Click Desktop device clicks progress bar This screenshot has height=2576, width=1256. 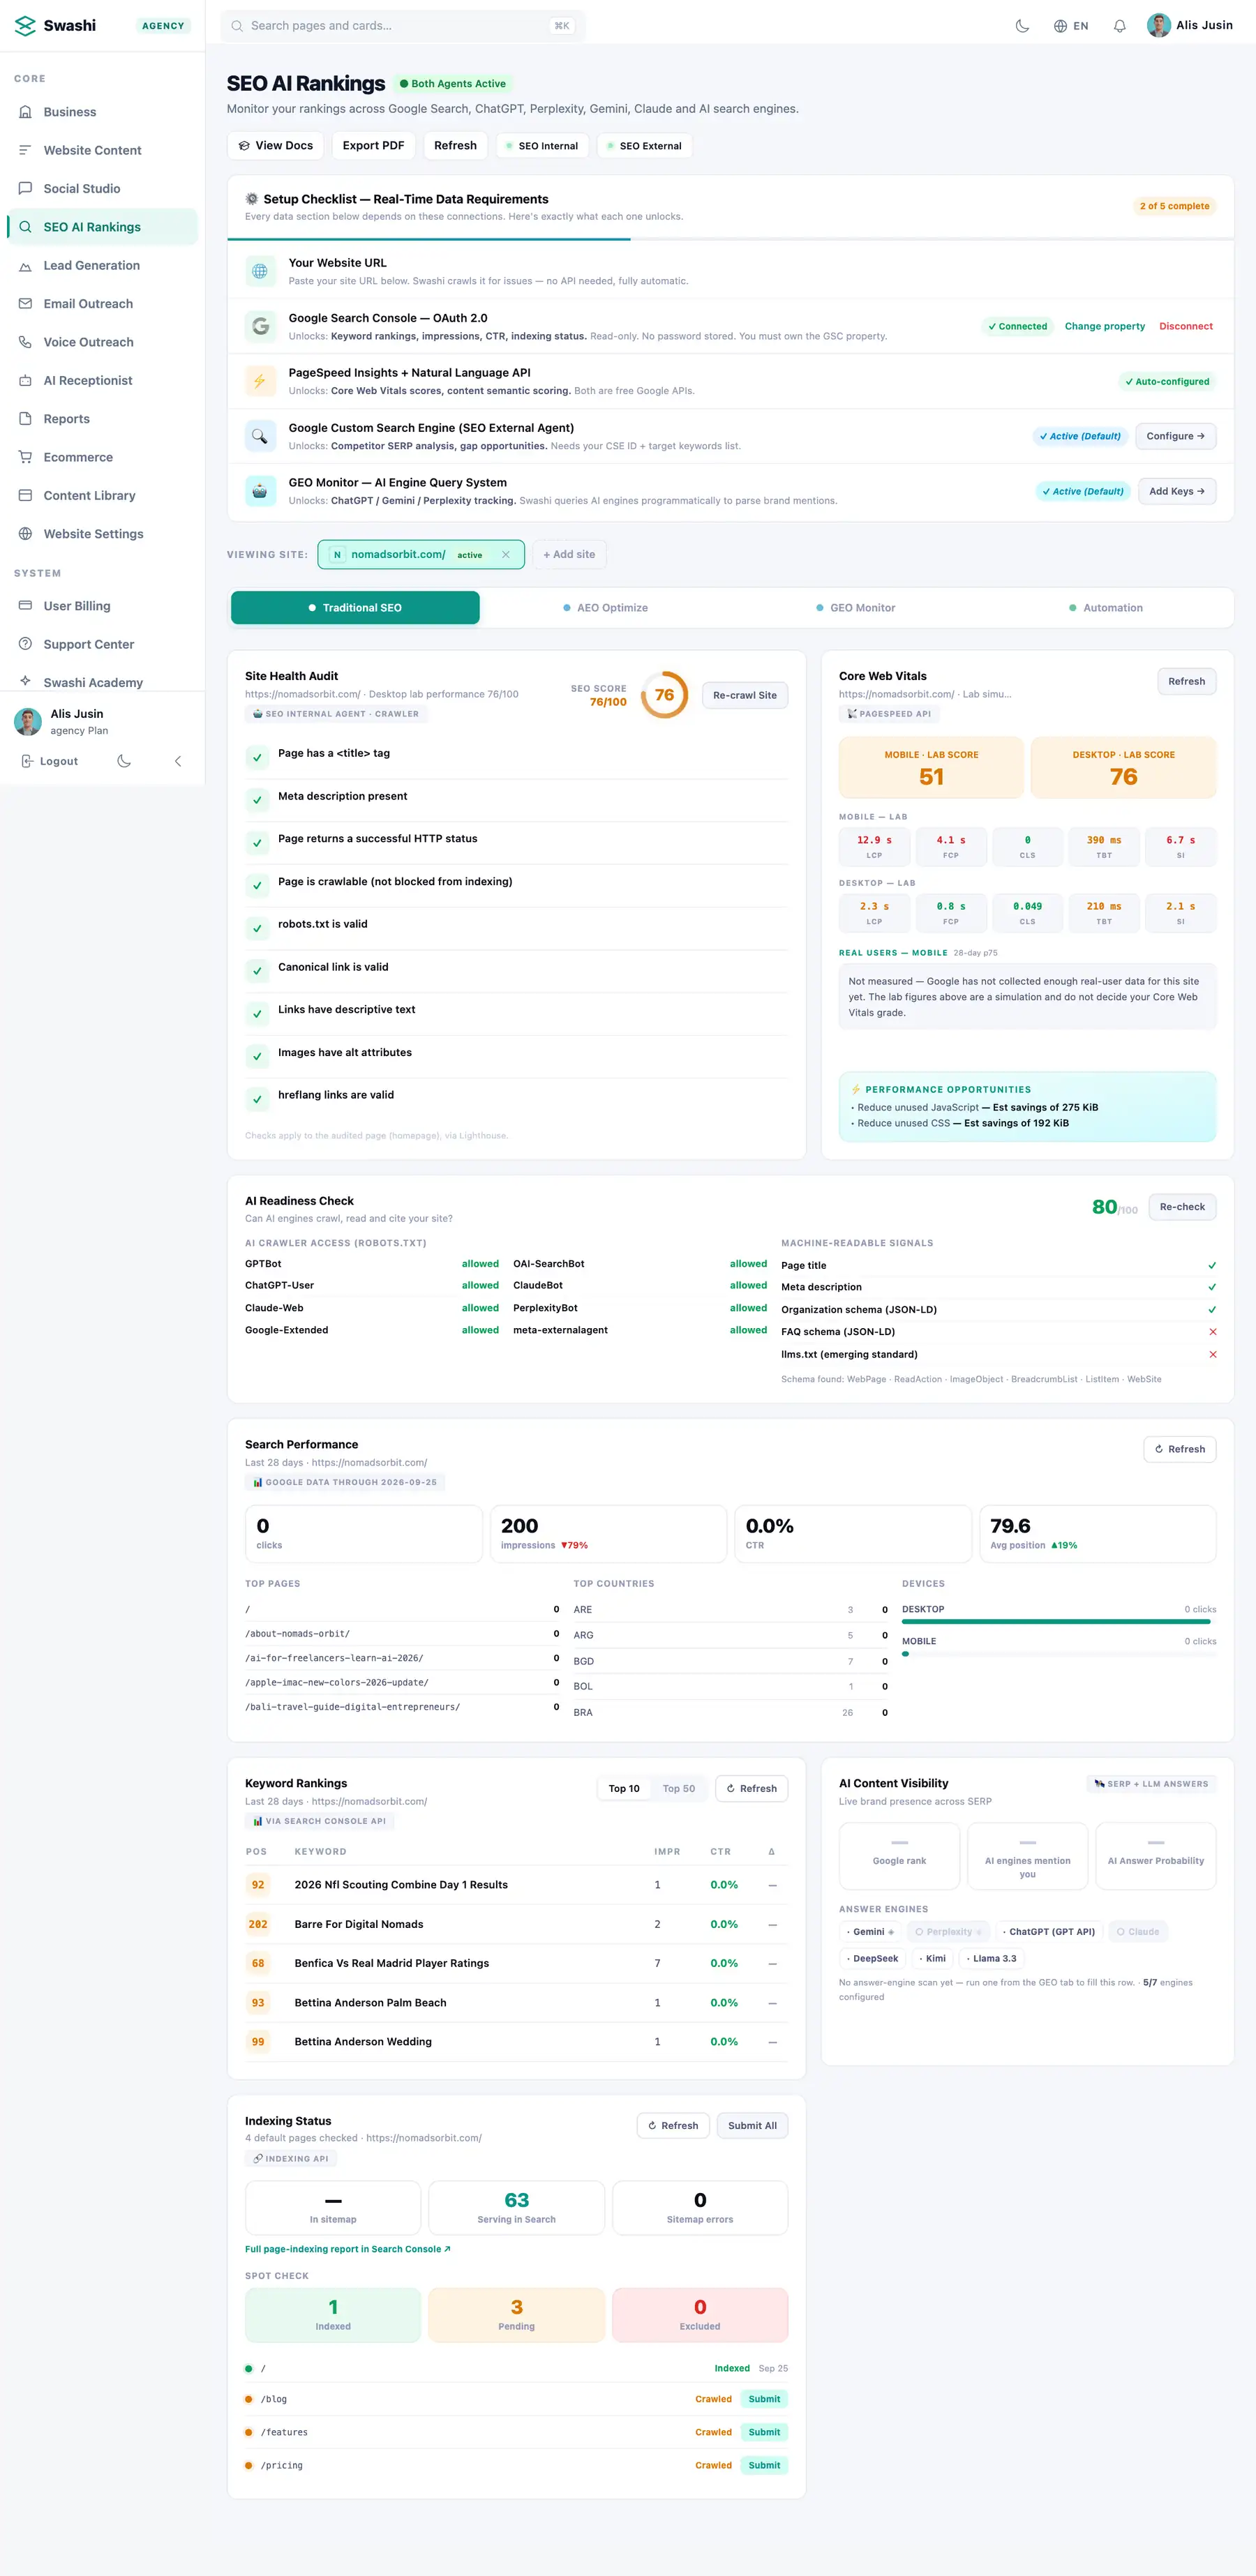tap(1058, 1622)
